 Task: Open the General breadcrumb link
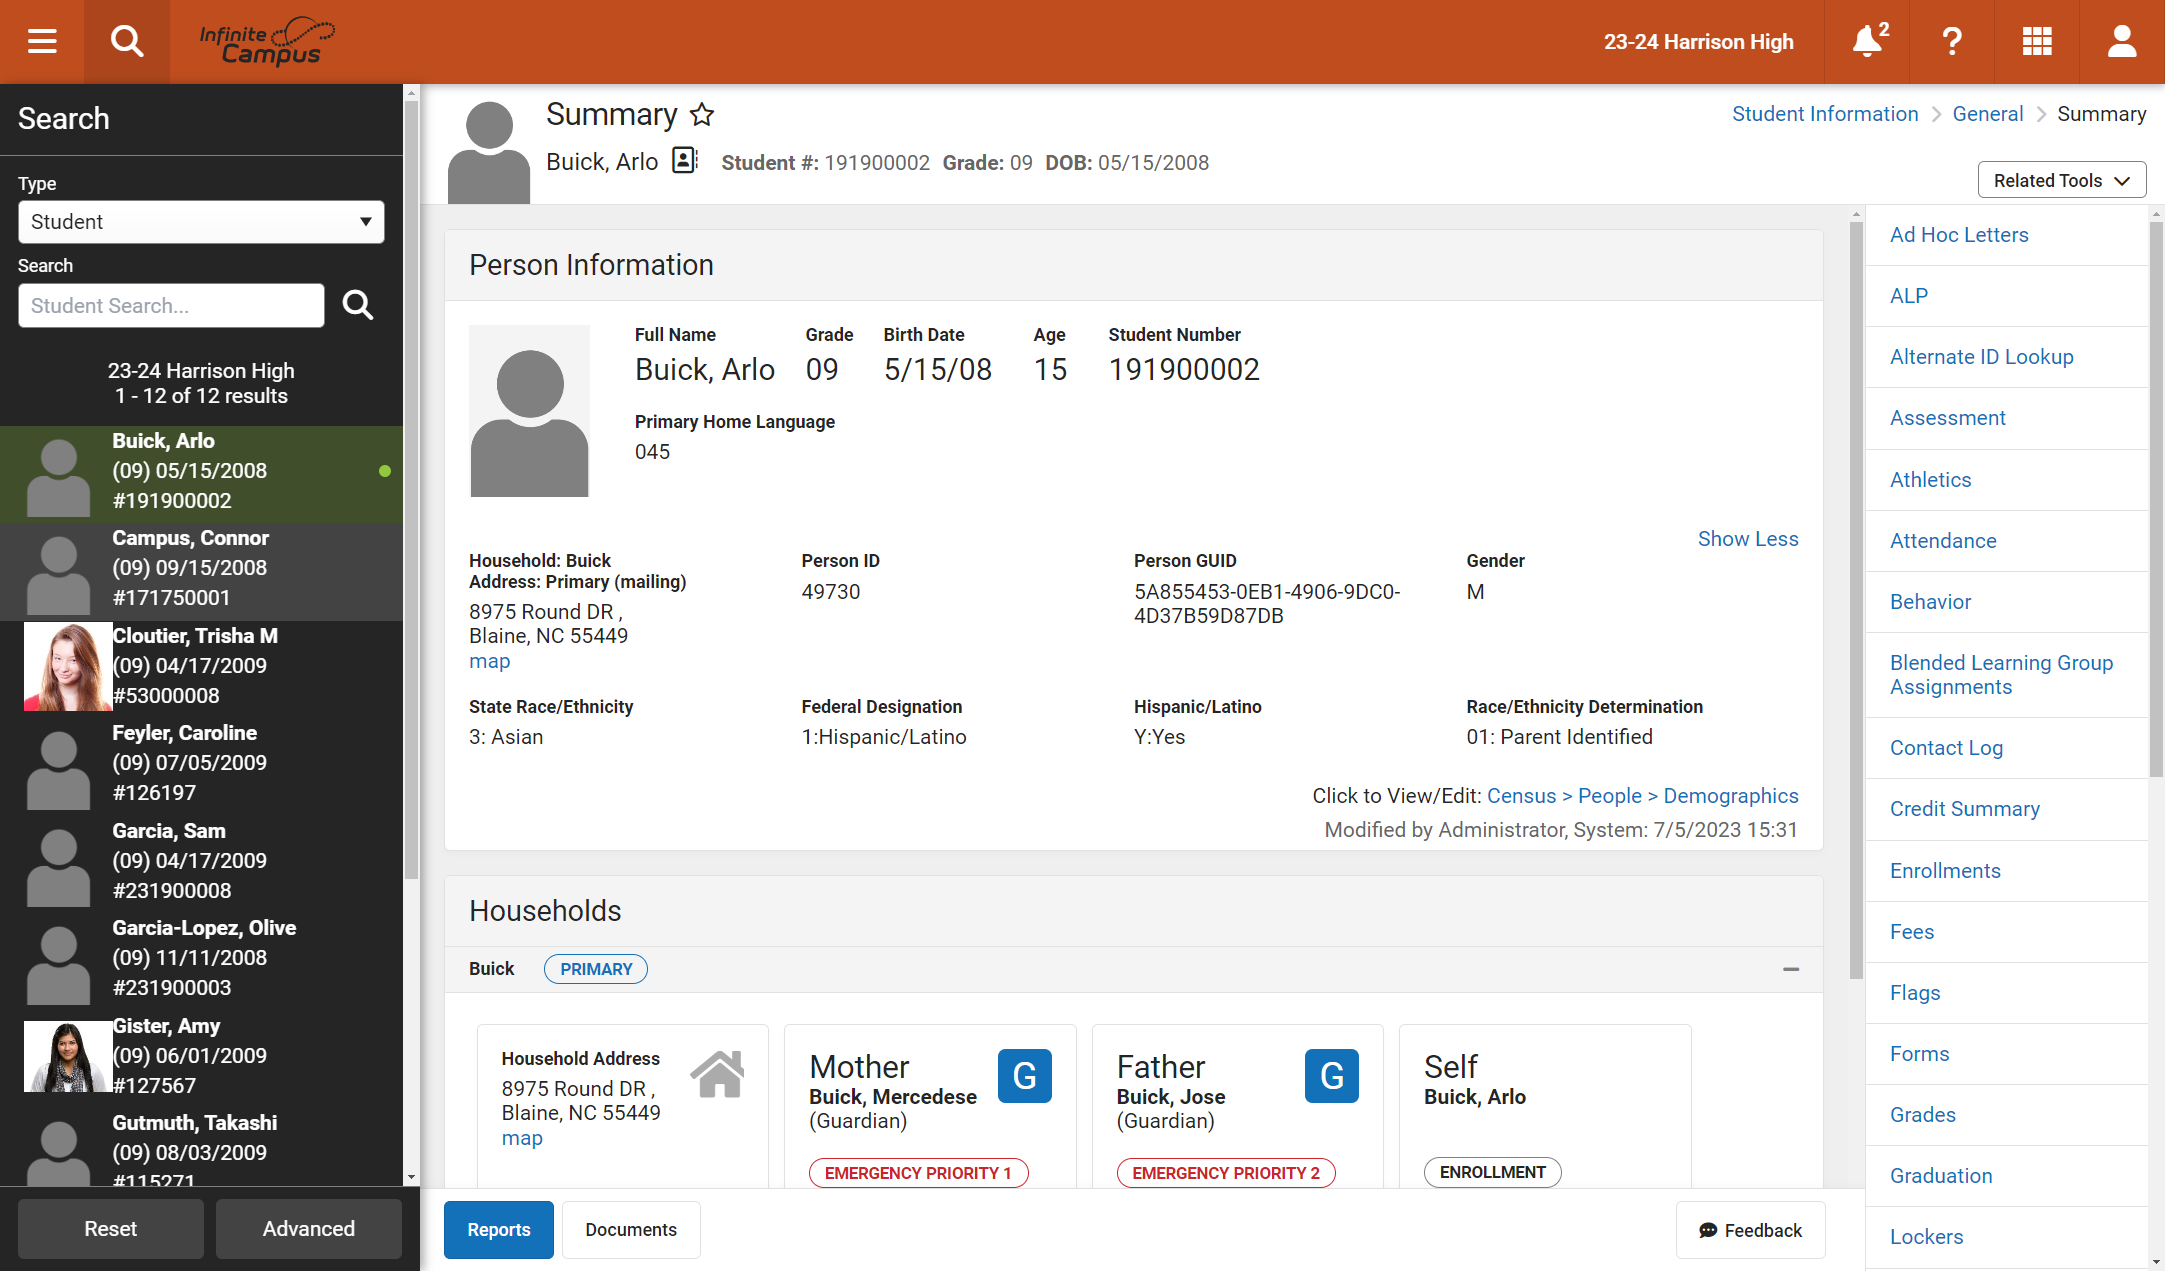(x=1988, y=114)
